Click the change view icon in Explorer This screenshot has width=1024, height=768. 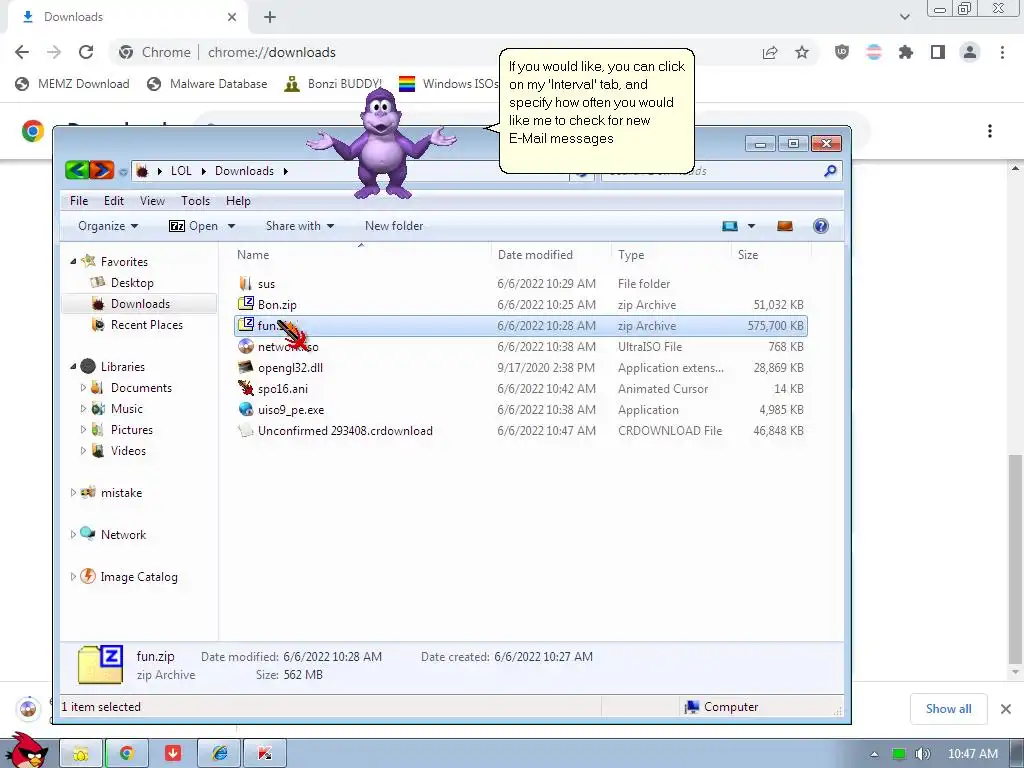point(730,226)
